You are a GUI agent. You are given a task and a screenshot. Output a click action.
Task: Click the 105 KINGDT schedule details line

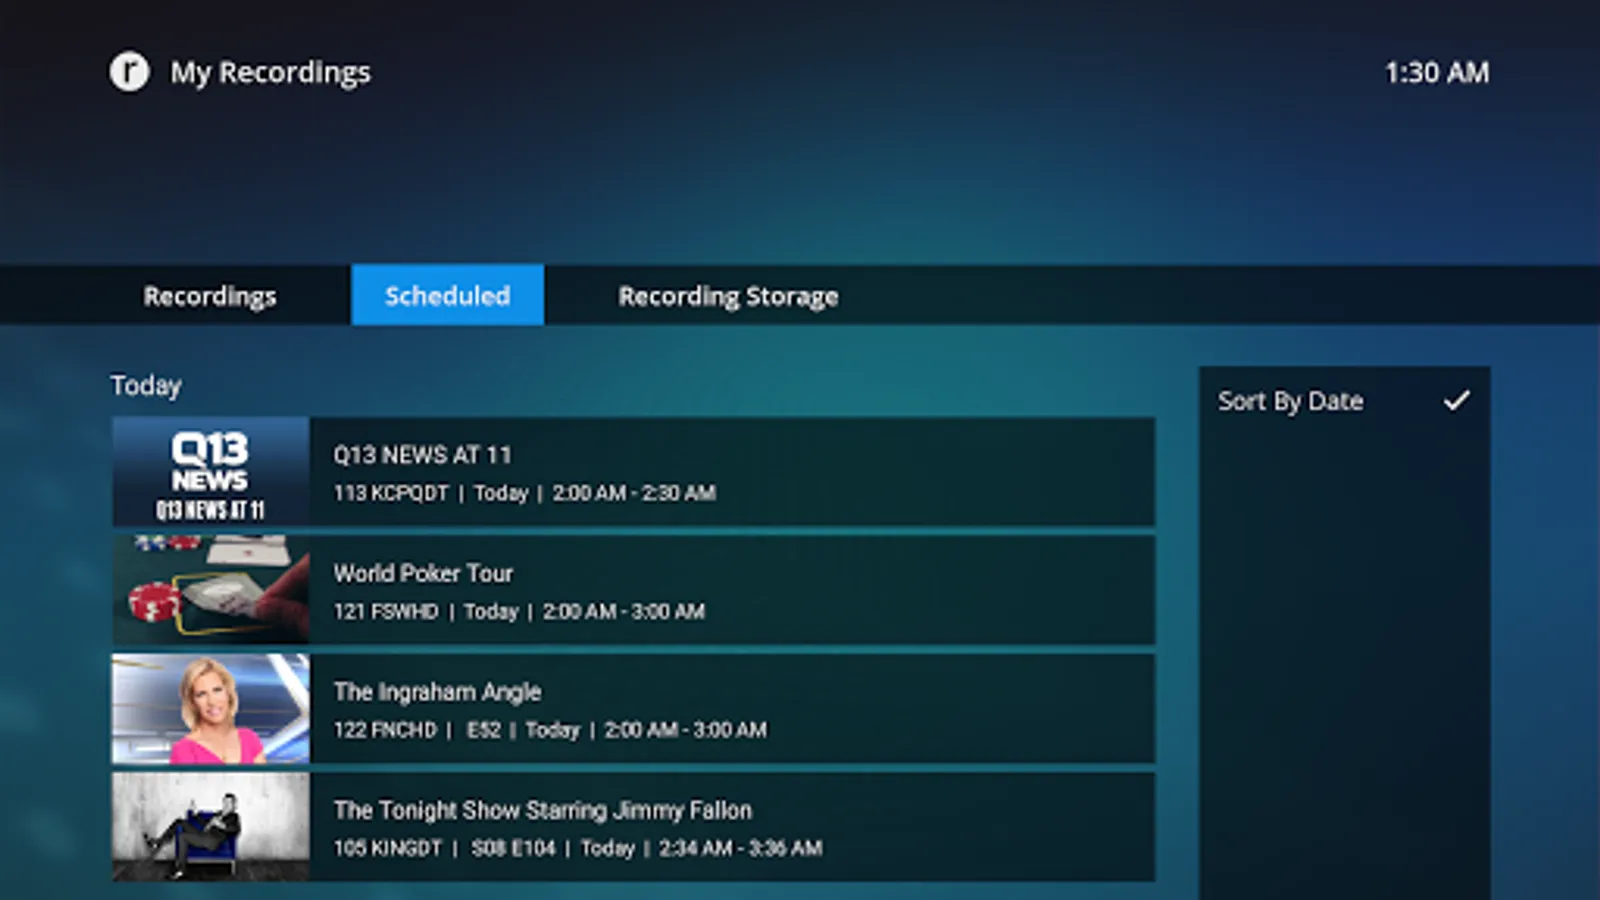[578, 848]
